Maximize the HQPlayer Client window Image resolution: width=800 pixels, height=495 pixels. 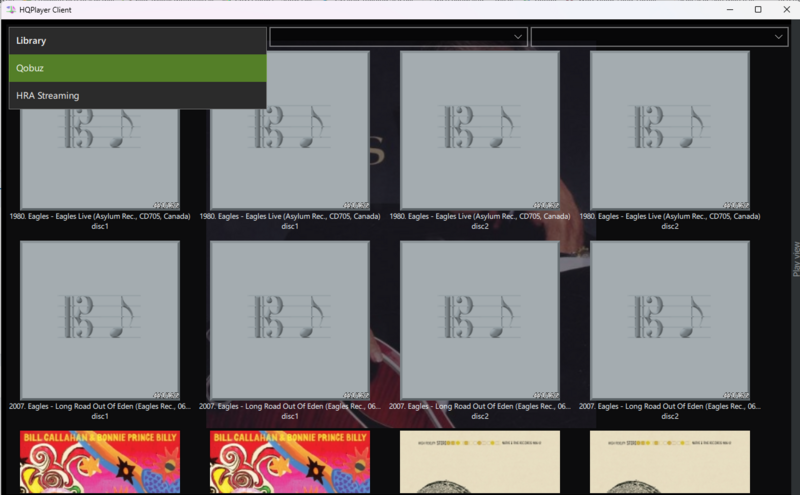coord(757,9)
